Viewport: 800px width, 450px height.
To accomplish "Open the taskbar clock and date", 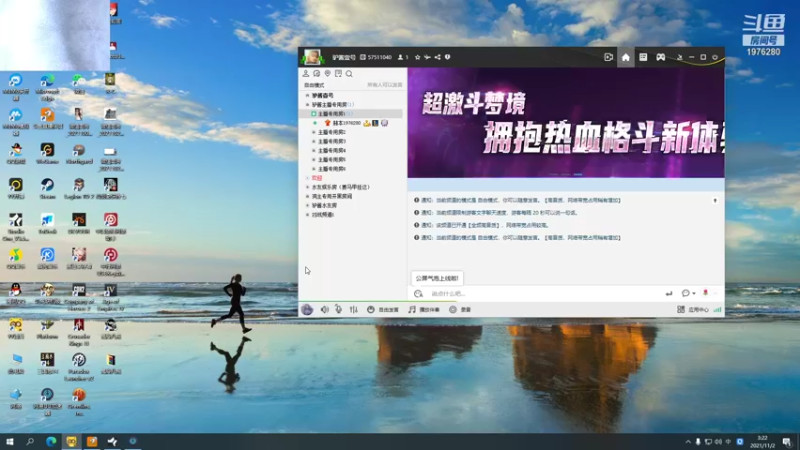I will [x=762, y=442].
